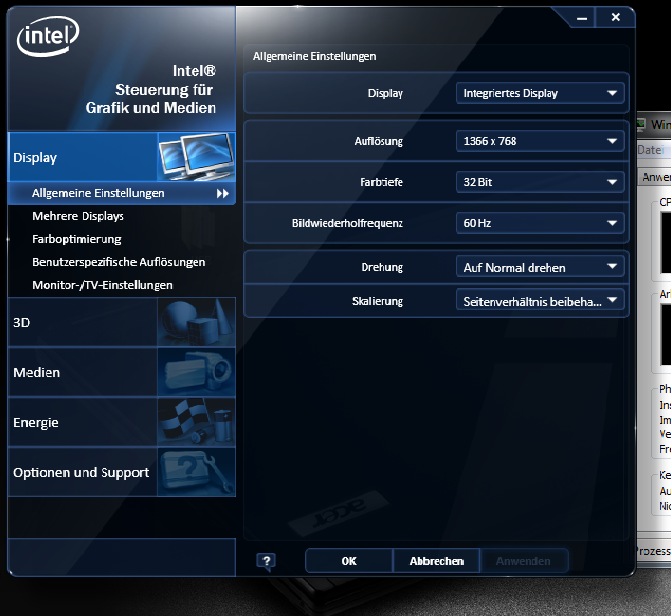Screen dimensions: 671x616
Task: Open Monitor-/TV-Einstellungen
Action: [x=102, y=285]
